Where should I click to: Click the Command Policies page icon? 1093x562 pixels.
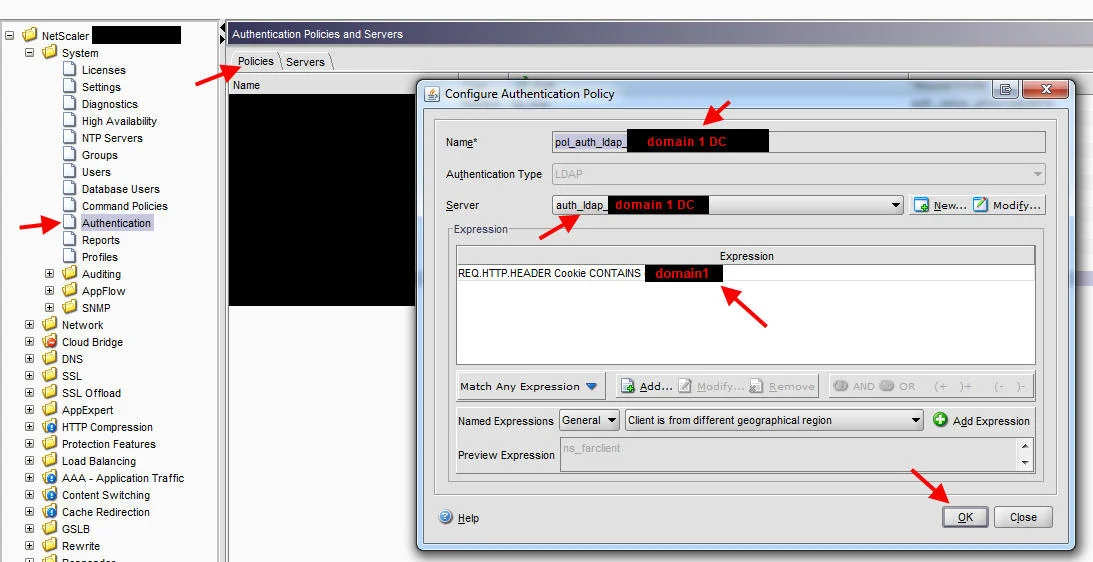[69, 205]
